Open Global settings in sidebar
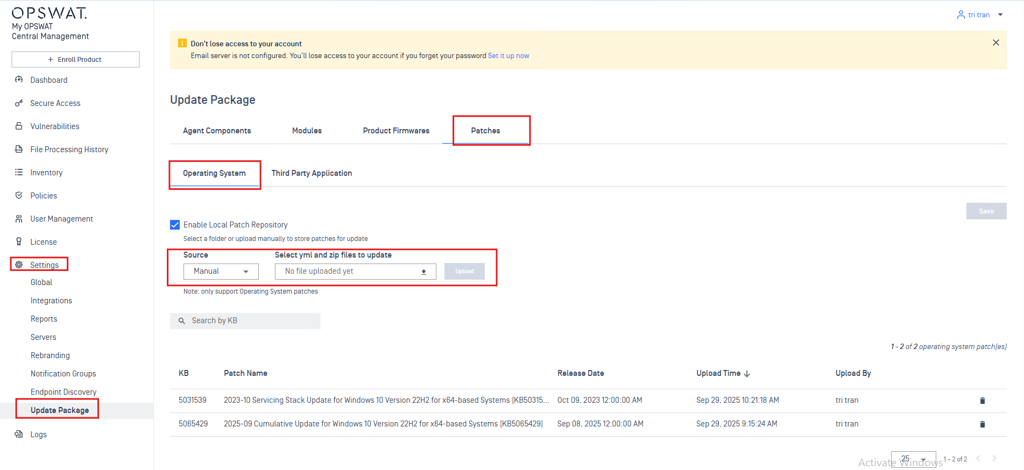The height and width of the screenshot is (470, 1024). tap(41, 283)
